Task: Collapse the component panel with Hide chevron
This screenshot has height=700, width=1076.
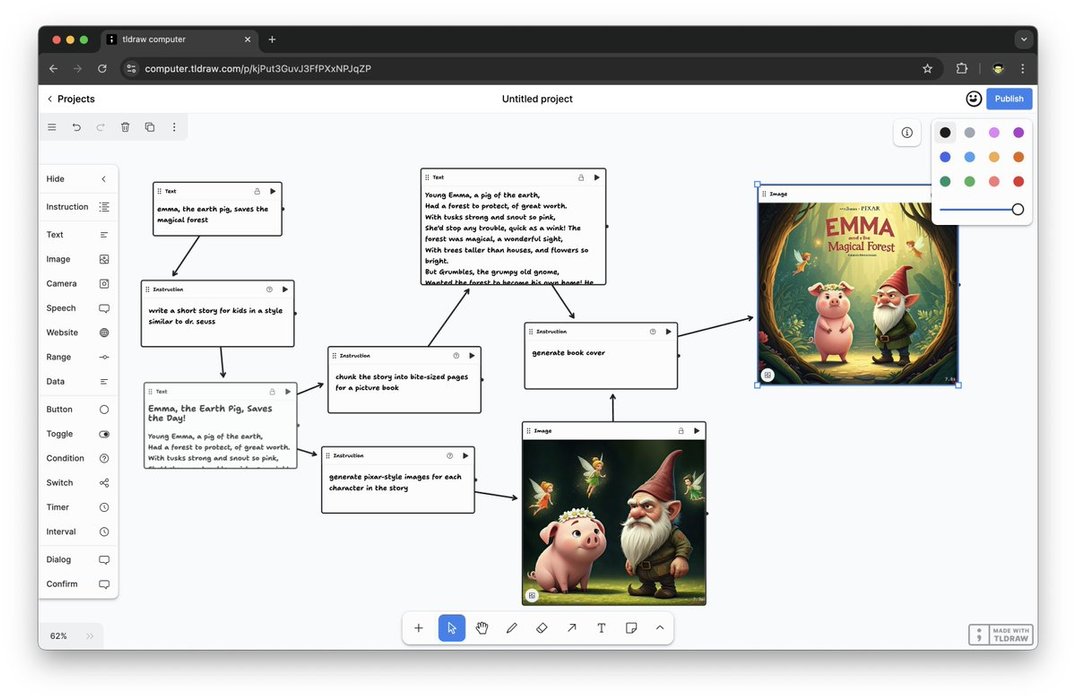Action: (x=104, y=179)
